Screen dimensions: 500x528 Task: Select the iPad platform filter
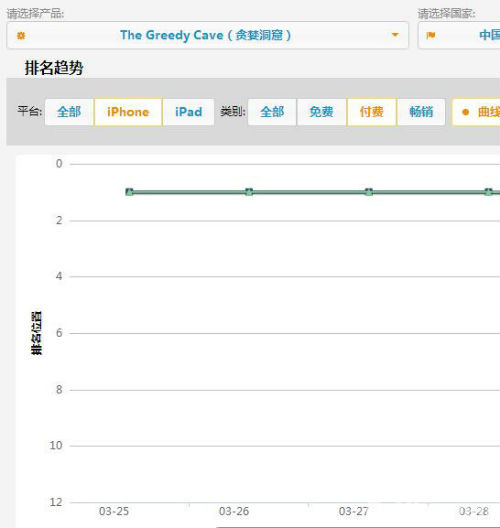[x=189, y=112]
